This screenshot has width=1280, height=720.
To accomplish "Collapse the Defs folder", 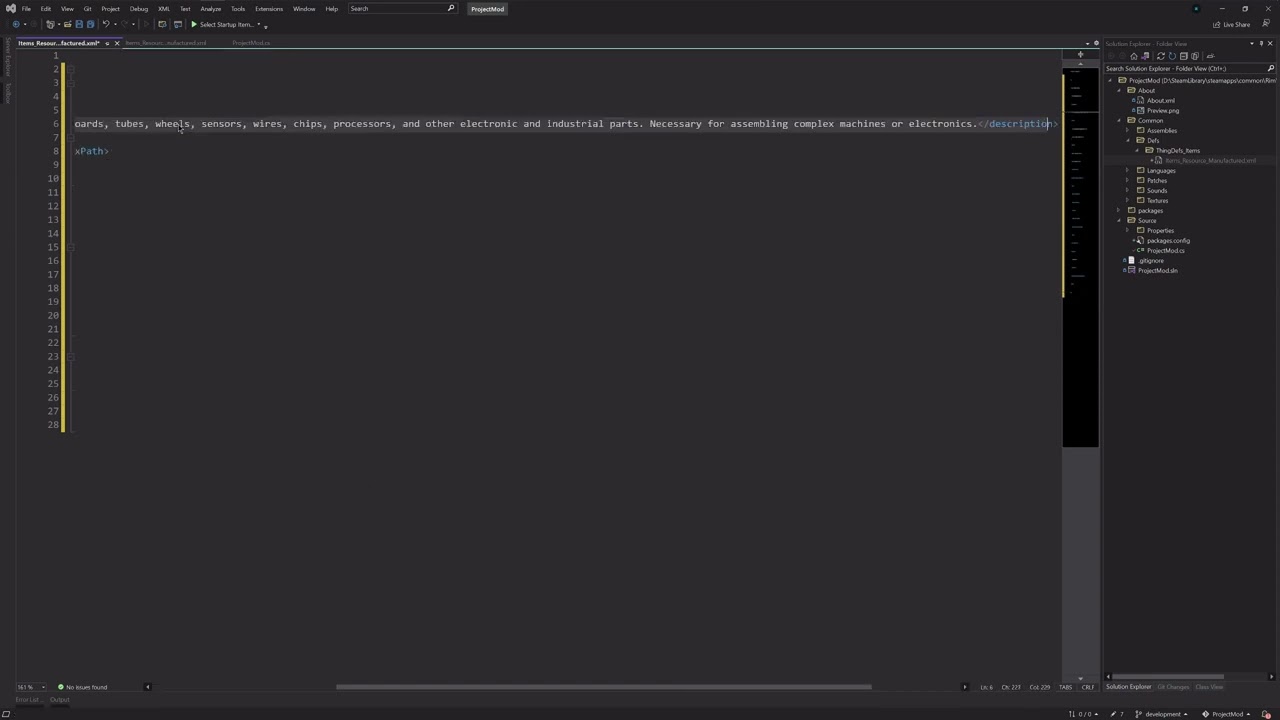I will (x=1128, y=140).
